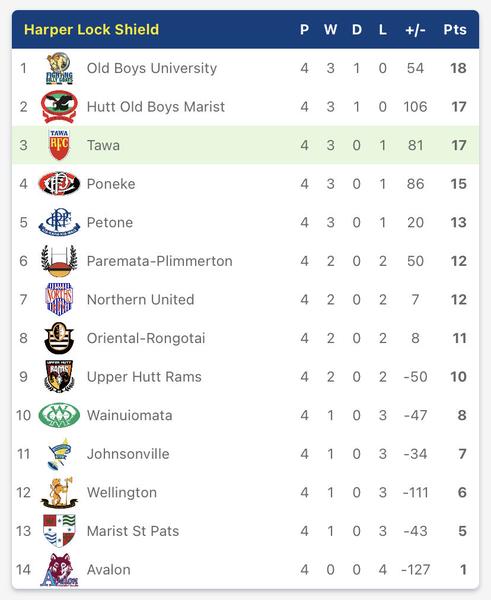Click the Wellington team name
Image resolution: width=491 pixels, height=600 pixels.
click(122, 492)
